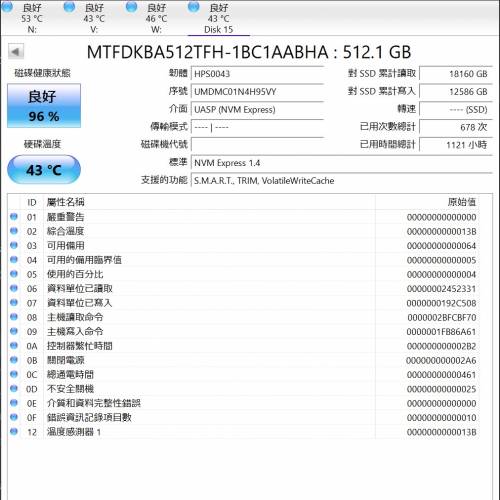Click the 屬性名稱 column header
The width and height of the screenshot is (500, 500).
pyautogui.click(x=209, y=202)
